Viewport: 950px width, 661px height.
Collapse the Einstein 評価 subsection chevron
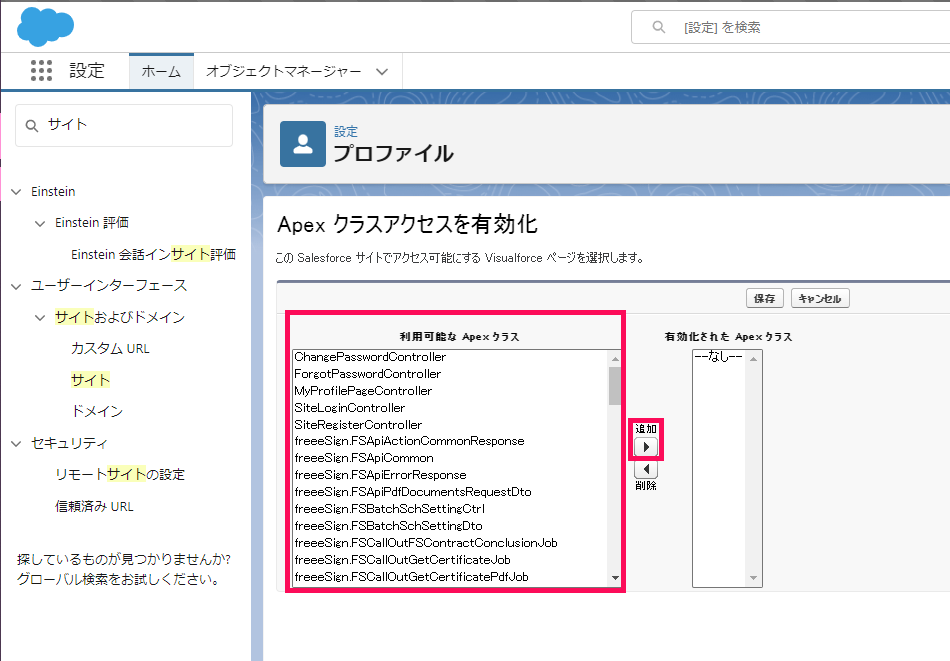pos(40,224)
